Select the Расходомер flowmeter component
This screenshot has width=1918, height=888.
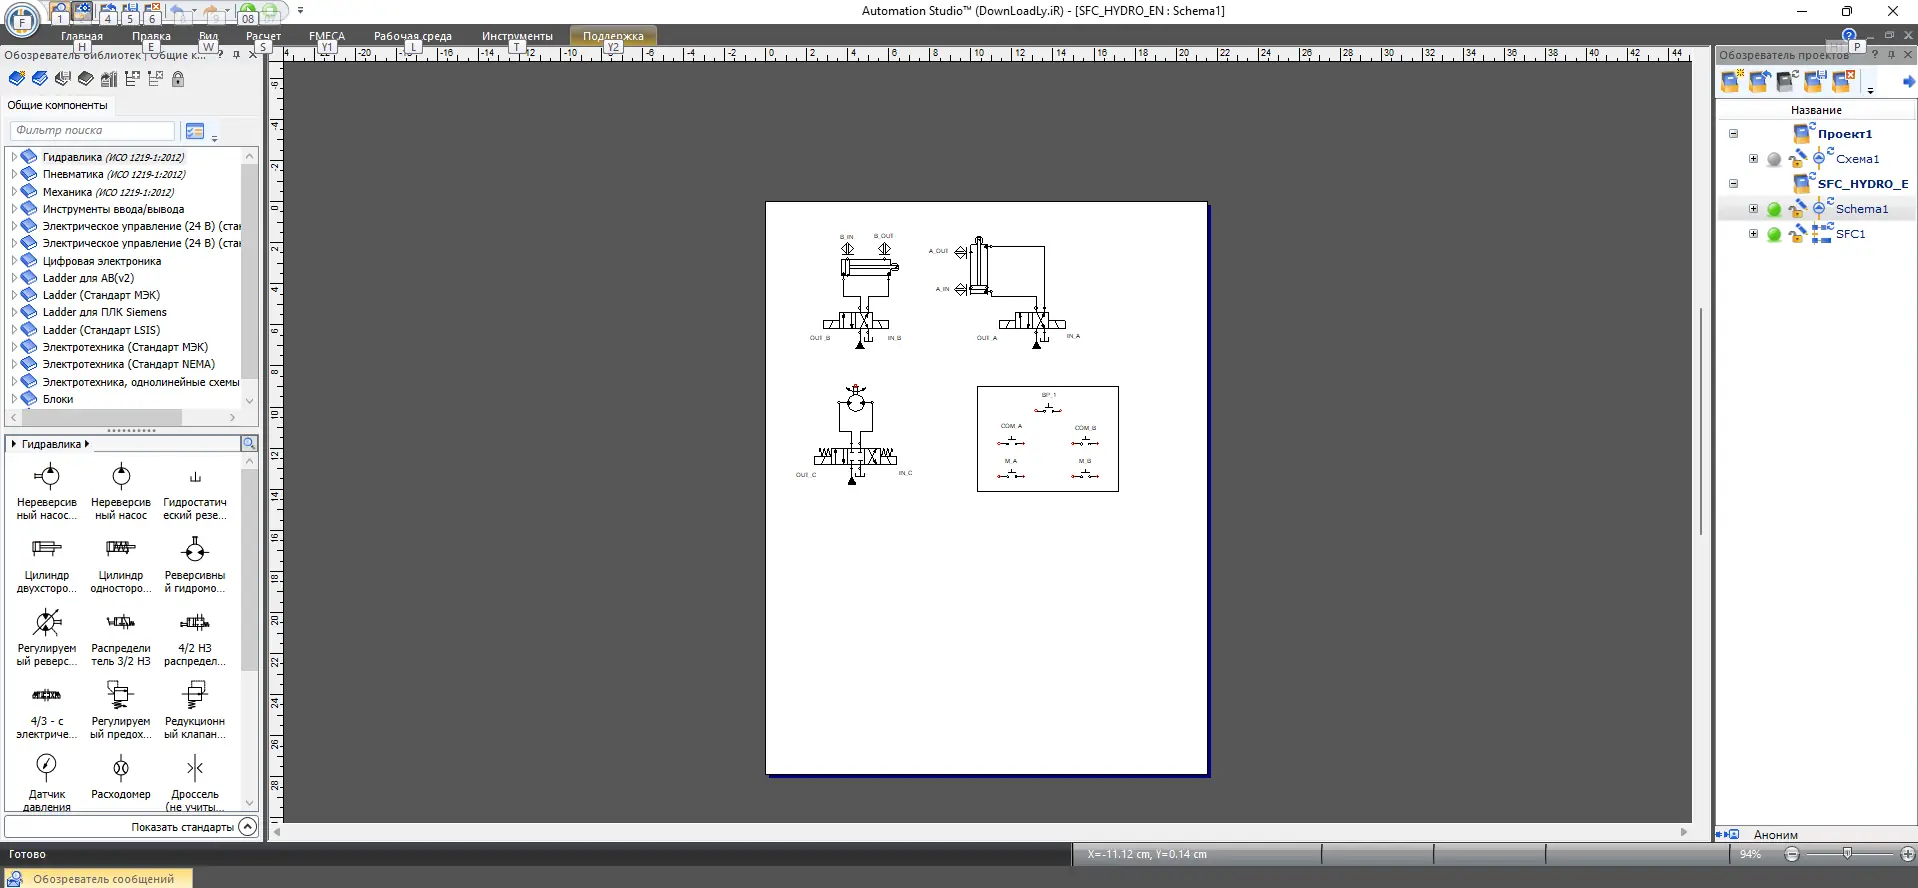point(120,768)
